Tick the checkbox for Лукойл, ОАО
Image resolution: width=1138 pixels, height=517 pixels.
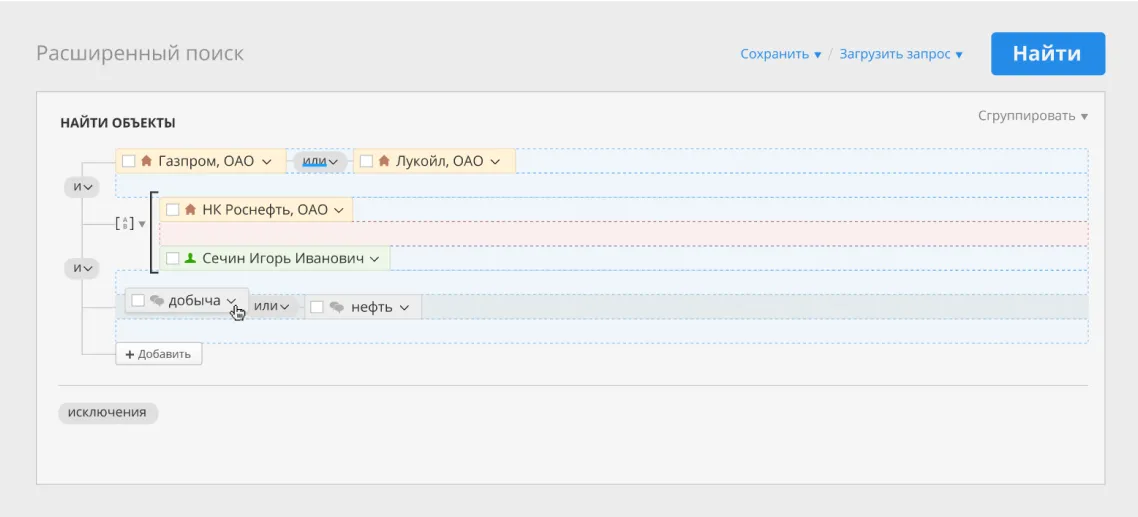click(x=367, y=160)
